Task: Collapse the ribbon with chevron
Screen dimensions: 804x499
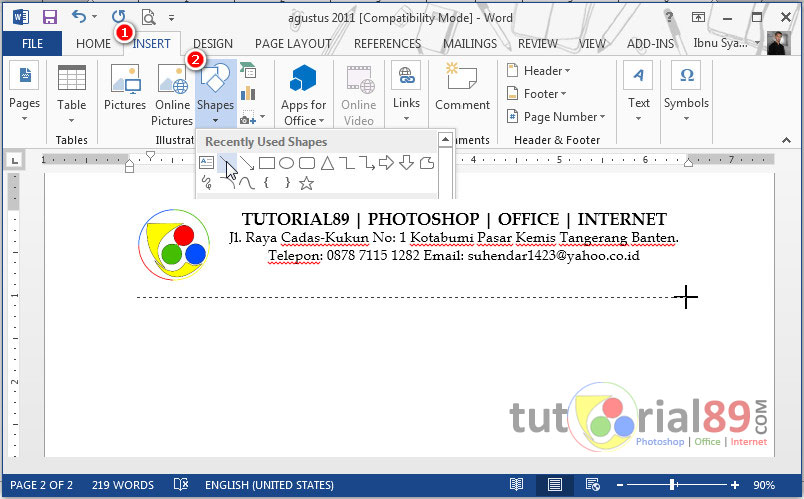Action: coord(786,140)
